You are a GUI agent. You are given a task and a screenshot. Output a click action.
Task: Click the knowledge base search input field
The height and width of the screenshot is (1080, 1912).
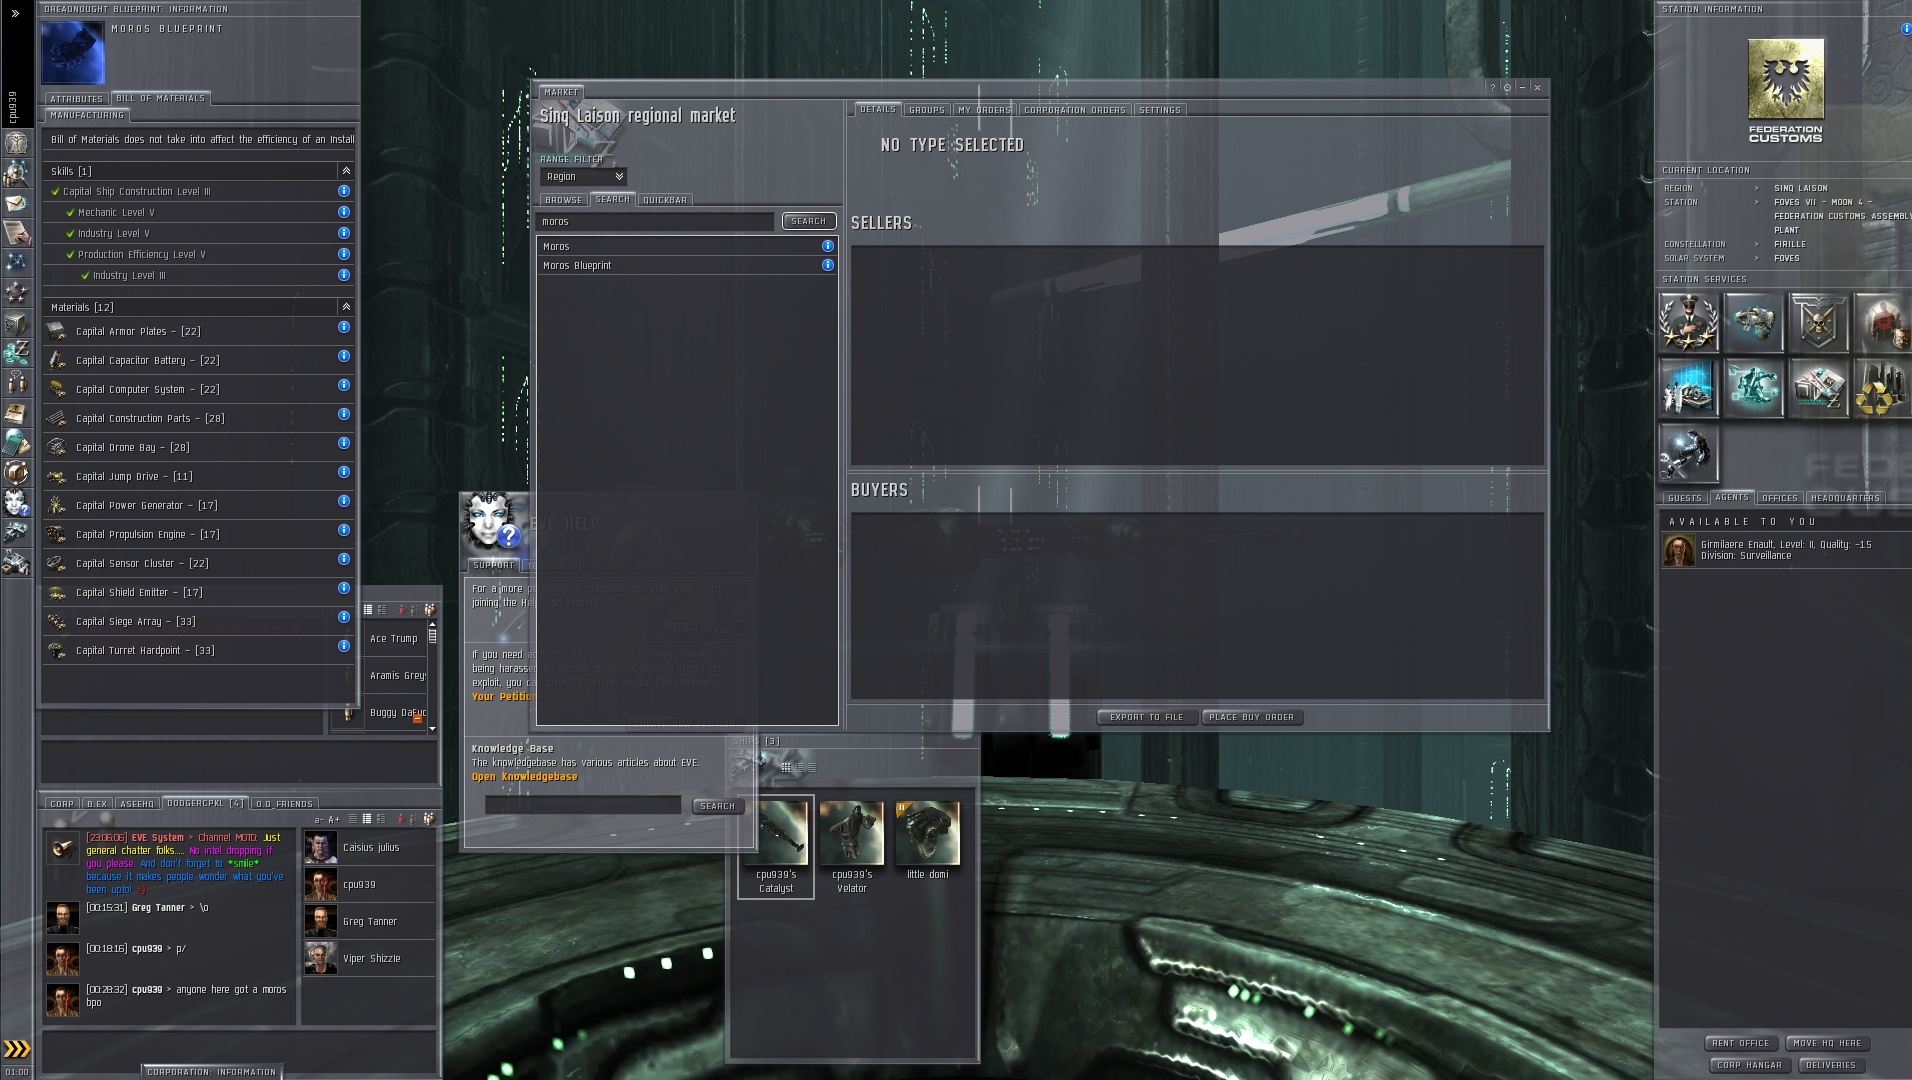[583, 805]
